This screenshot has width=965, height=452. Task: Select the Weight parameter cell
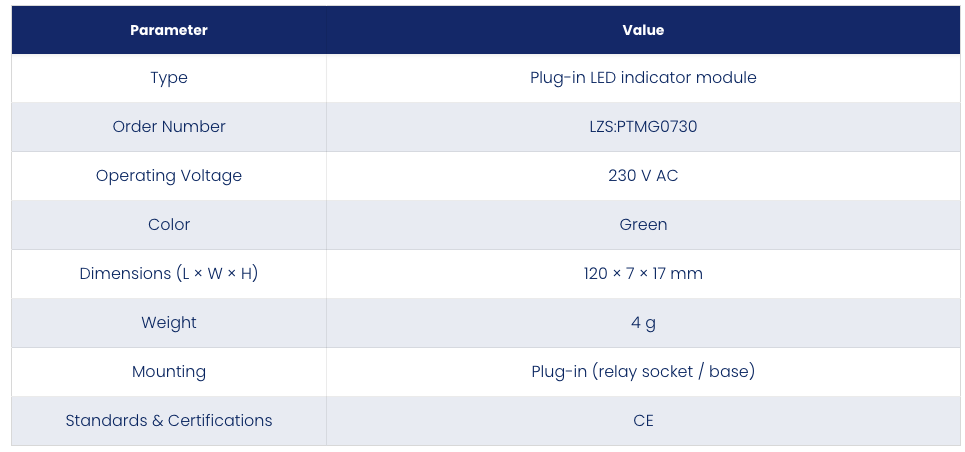click(169, 323)
